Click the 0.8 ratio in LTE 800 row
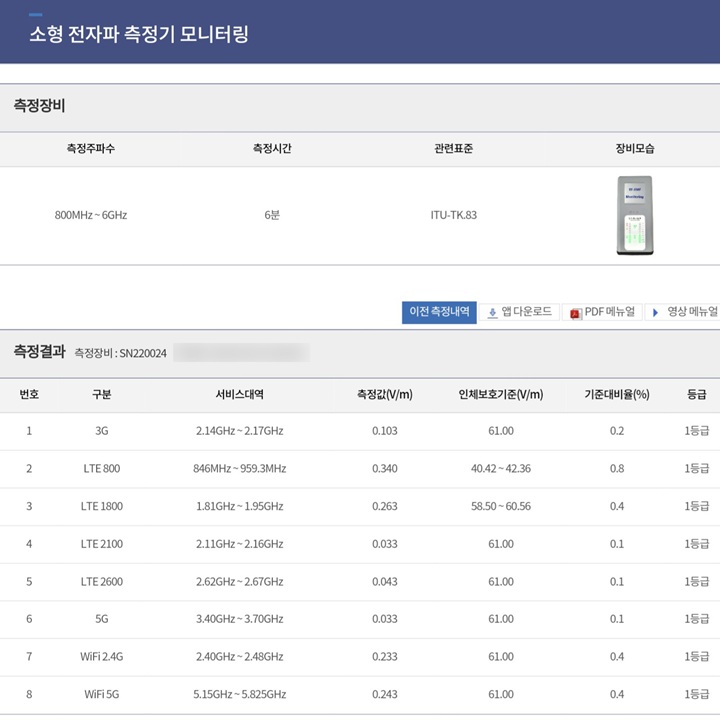The width and height of the screenshot is (720, 720). point(617,468)
